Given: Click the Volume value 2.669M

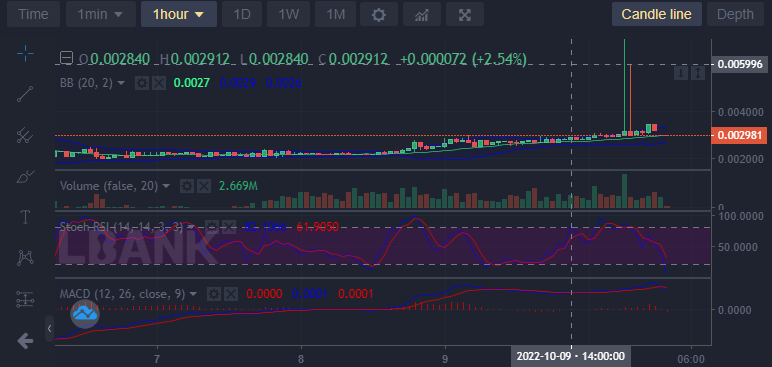Looking at the screenshot, I should pyautogui.click(x=239, y=186).
